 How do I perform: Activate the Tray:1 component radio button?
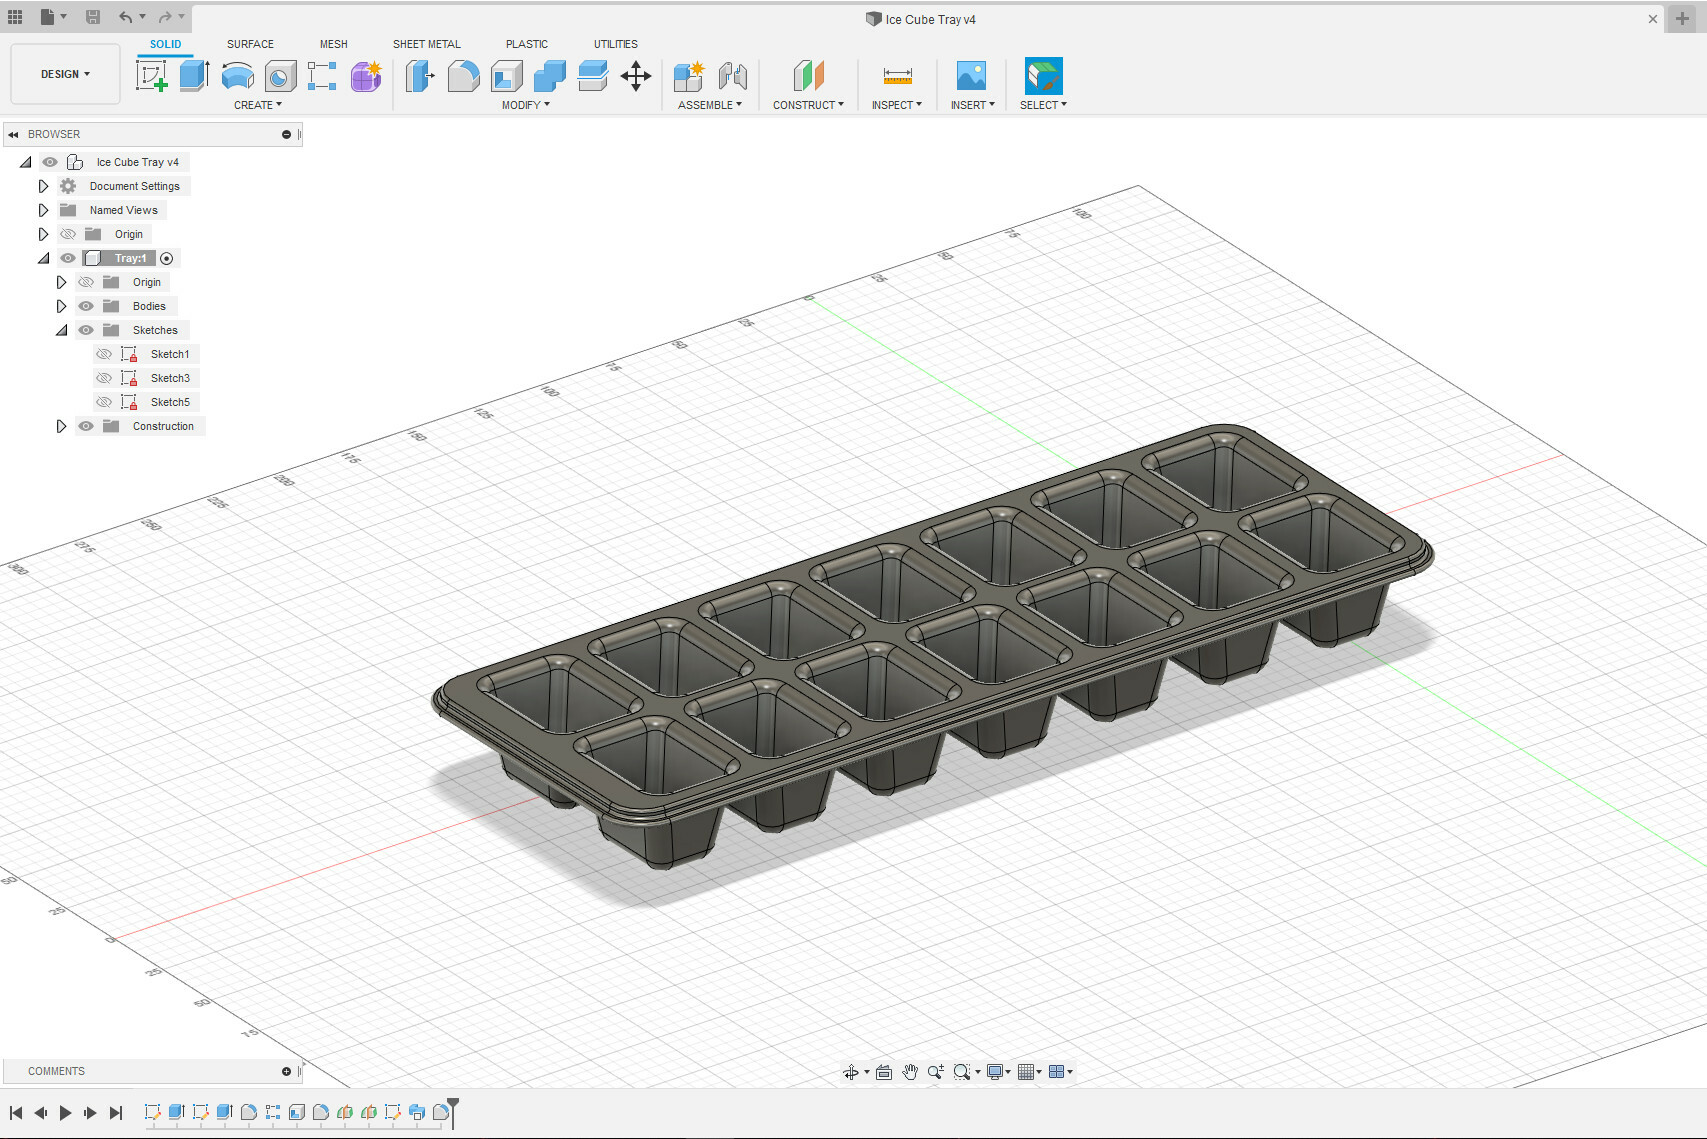167,258
